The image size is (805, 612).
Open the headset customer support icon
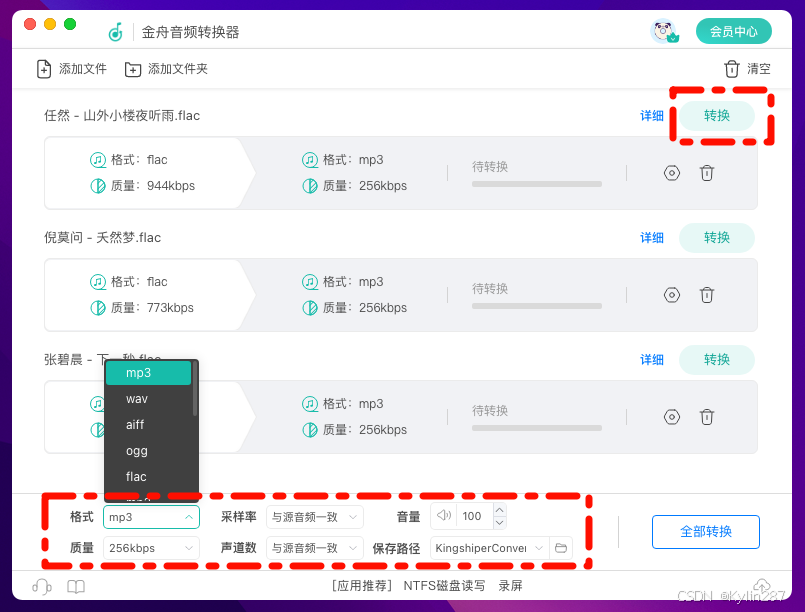(42, 587)
